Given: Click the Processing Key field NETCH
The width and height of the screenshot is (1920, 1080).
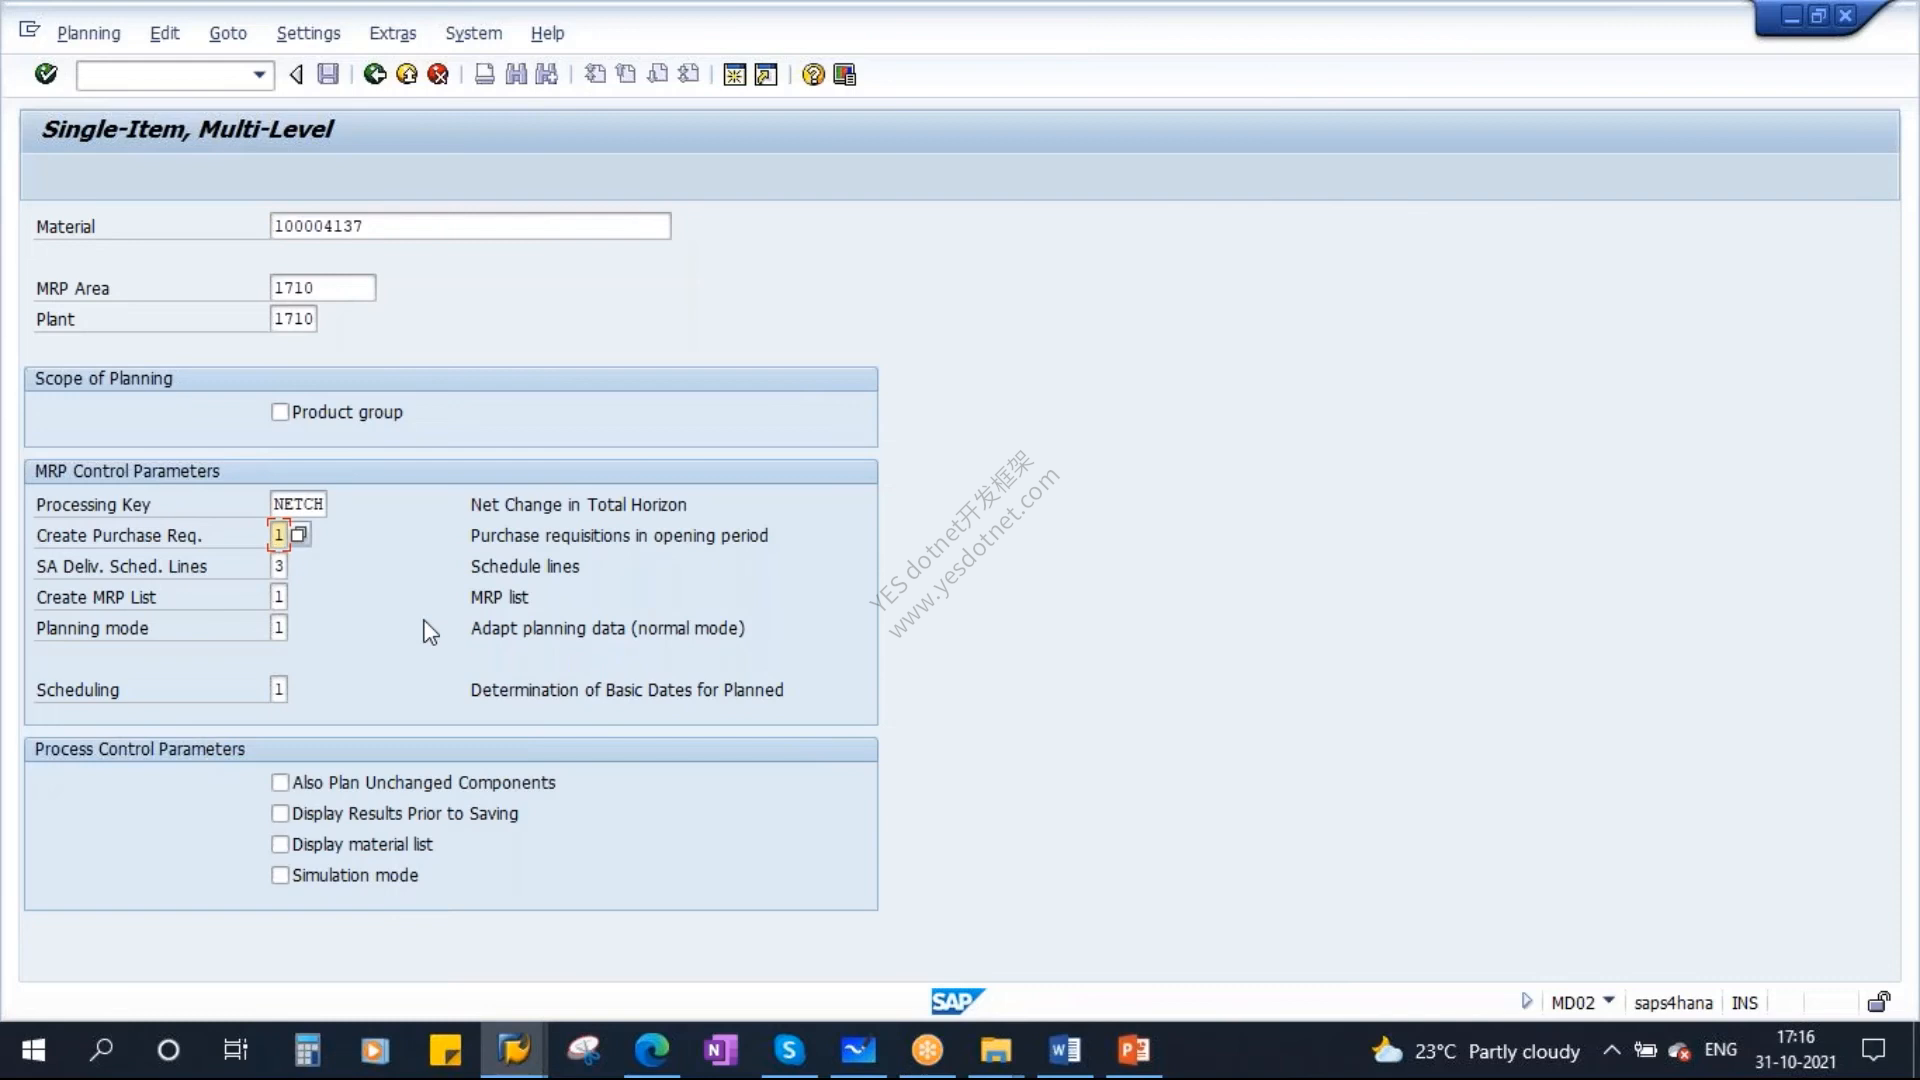Looking at the screenshot, I should [298, 504].
